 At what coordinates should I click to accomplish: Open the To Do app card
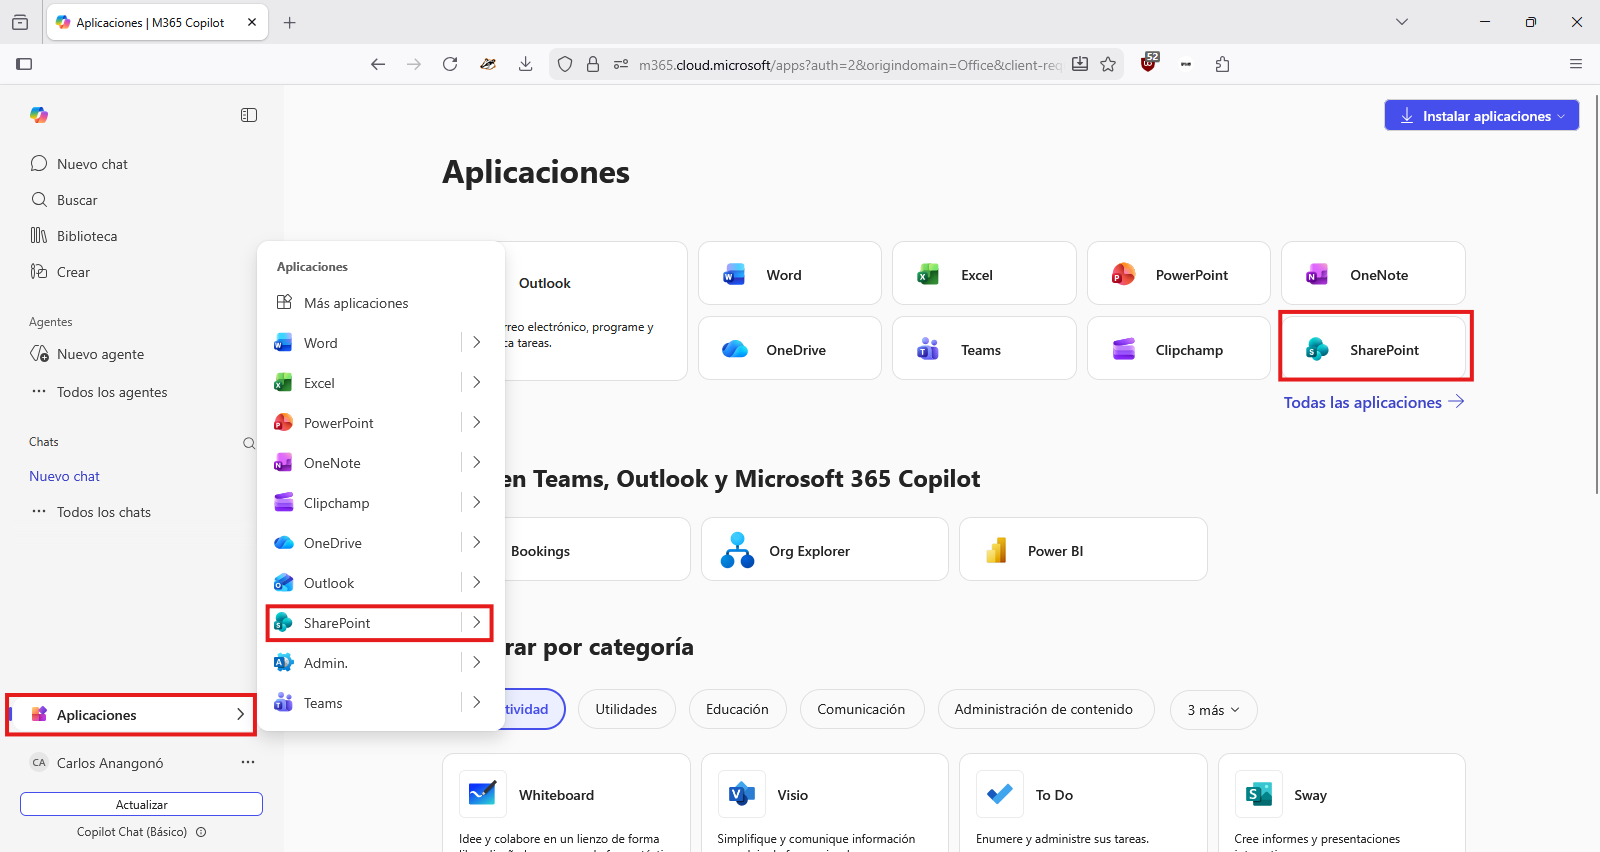[1083, 803]
